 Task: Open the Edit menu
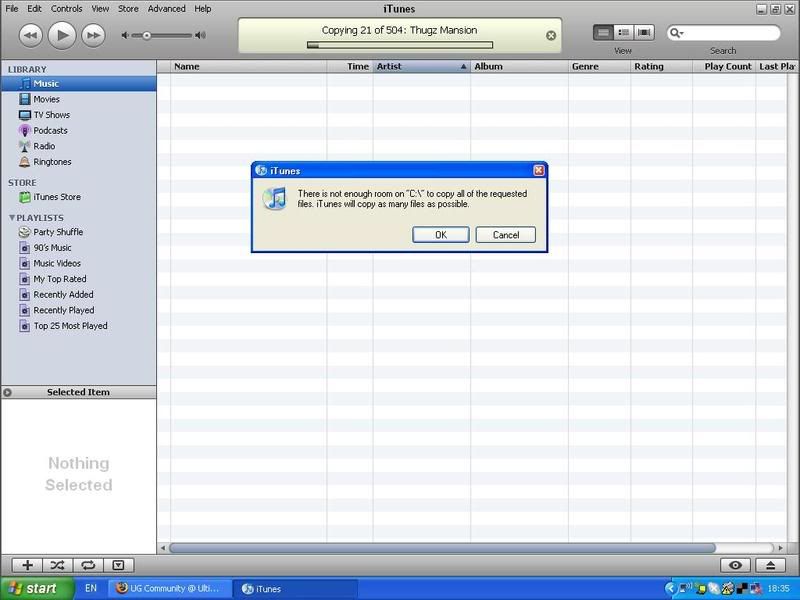click(35, 9)
